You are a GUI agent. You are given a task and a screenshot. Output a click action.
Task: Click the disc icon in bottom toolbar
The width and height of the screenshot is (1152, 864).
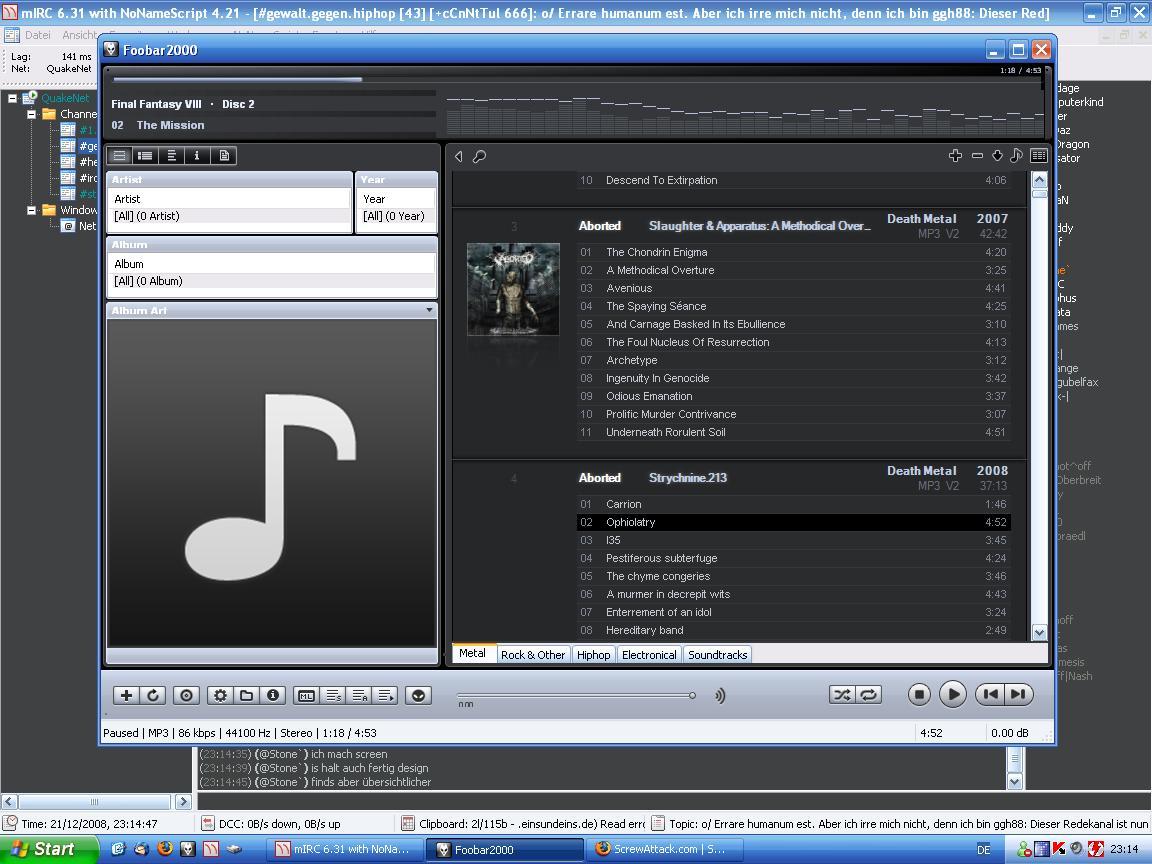(187, 695)
